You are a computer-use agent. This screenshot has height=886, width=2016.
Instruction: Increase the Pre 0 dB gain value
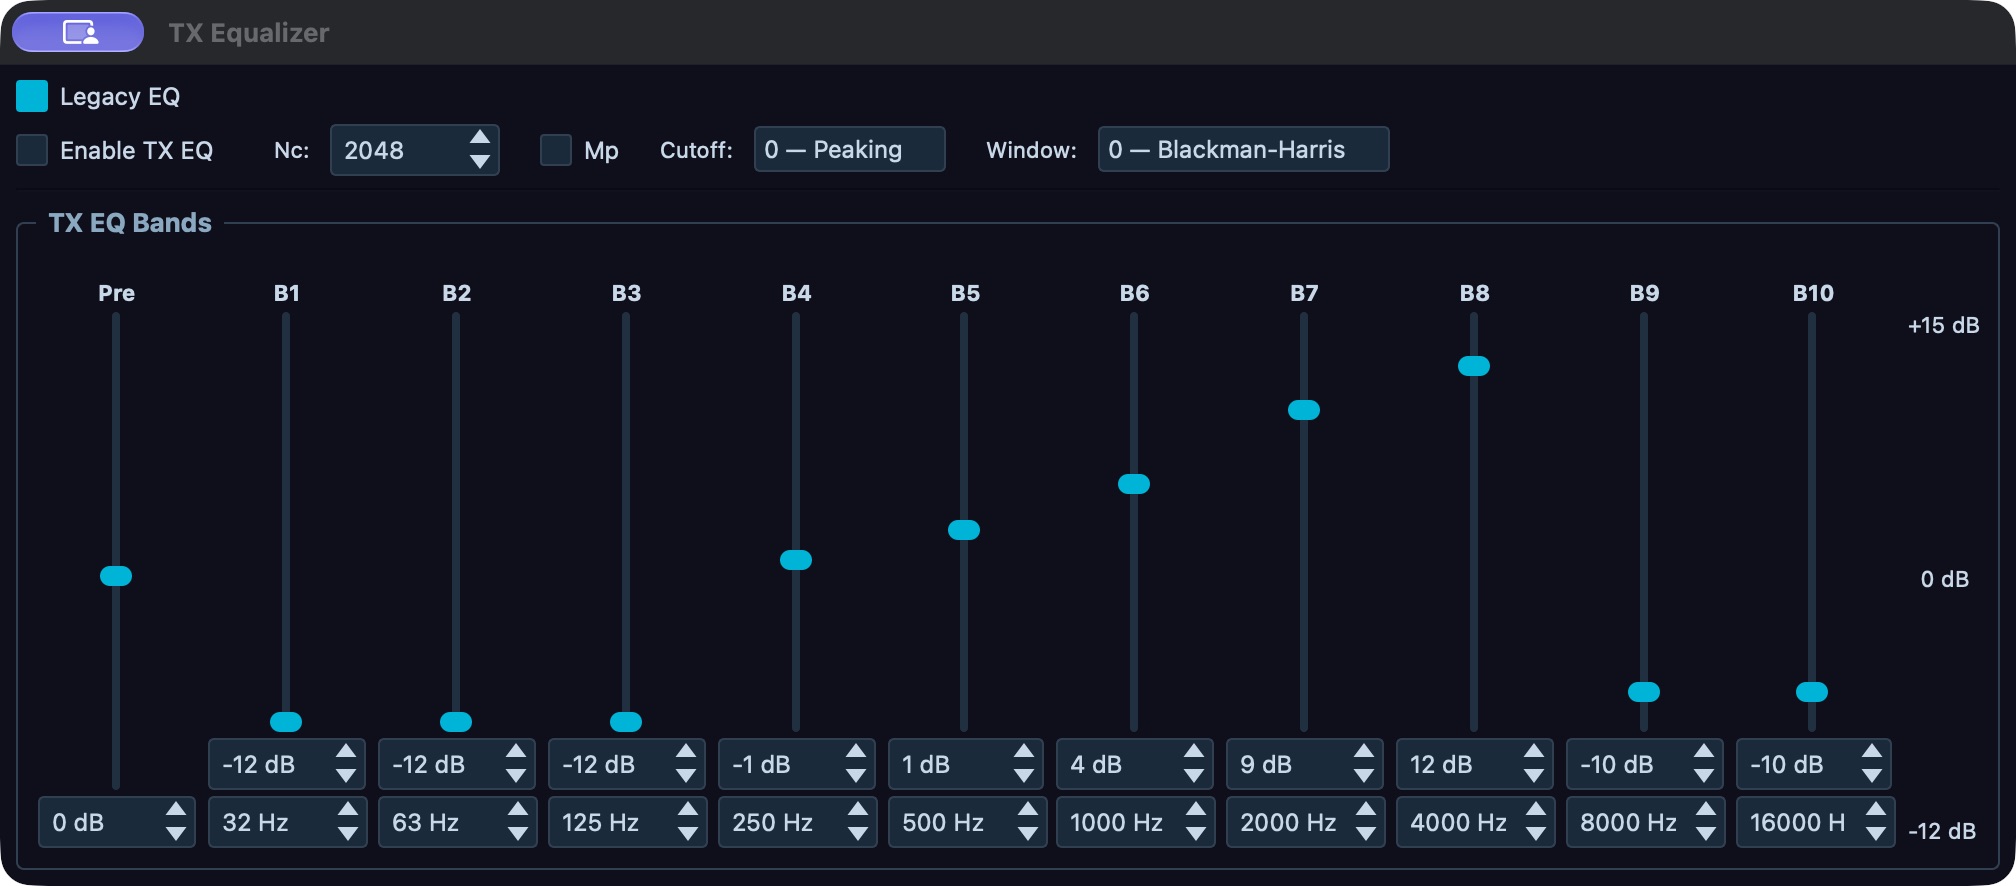coord(176,810)
